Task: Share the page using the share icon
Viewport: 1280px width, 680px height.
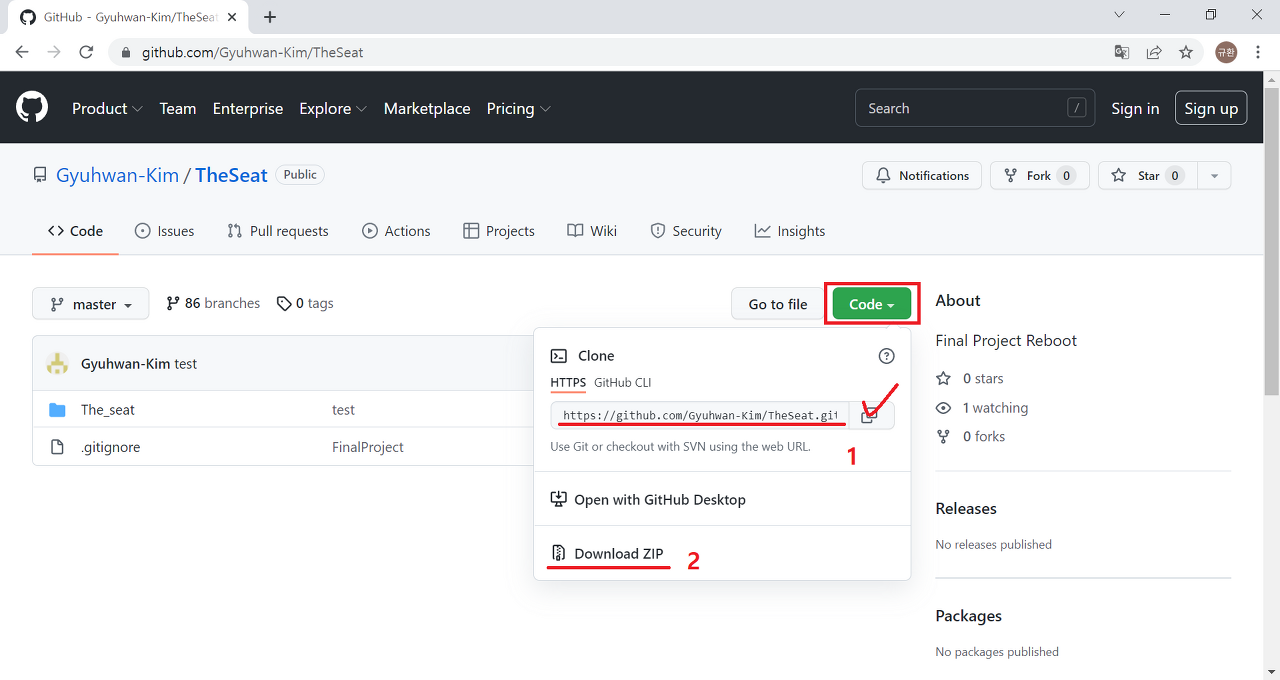Action: pos(1154,52)
